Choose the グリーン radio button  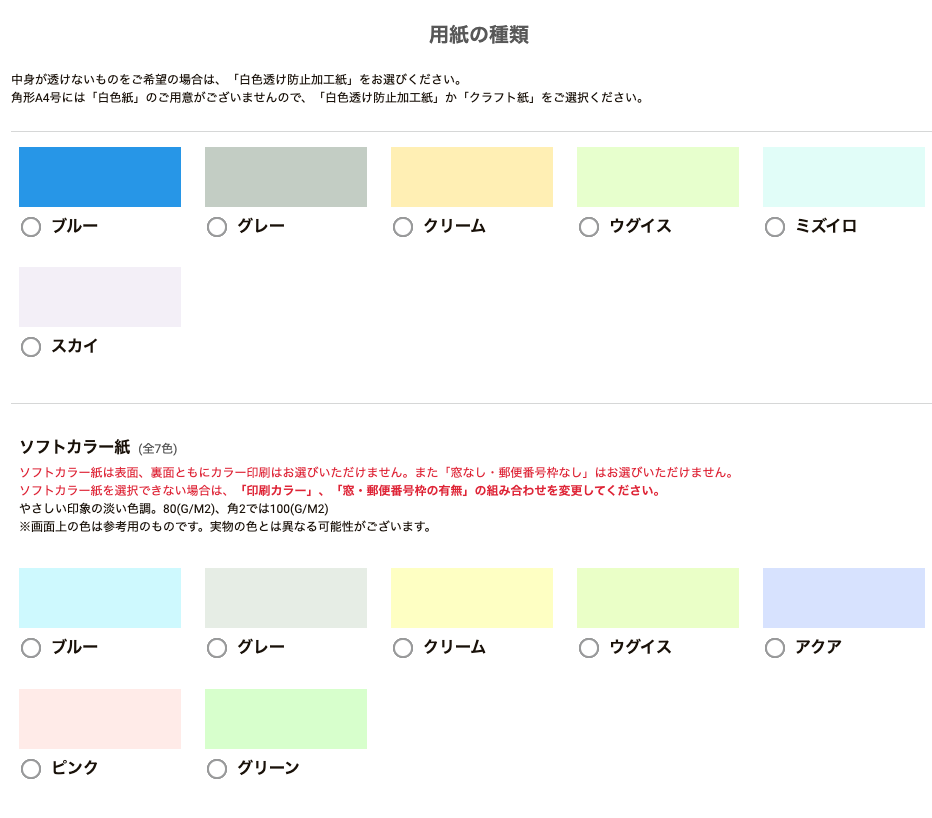click(x=217, y=769)
